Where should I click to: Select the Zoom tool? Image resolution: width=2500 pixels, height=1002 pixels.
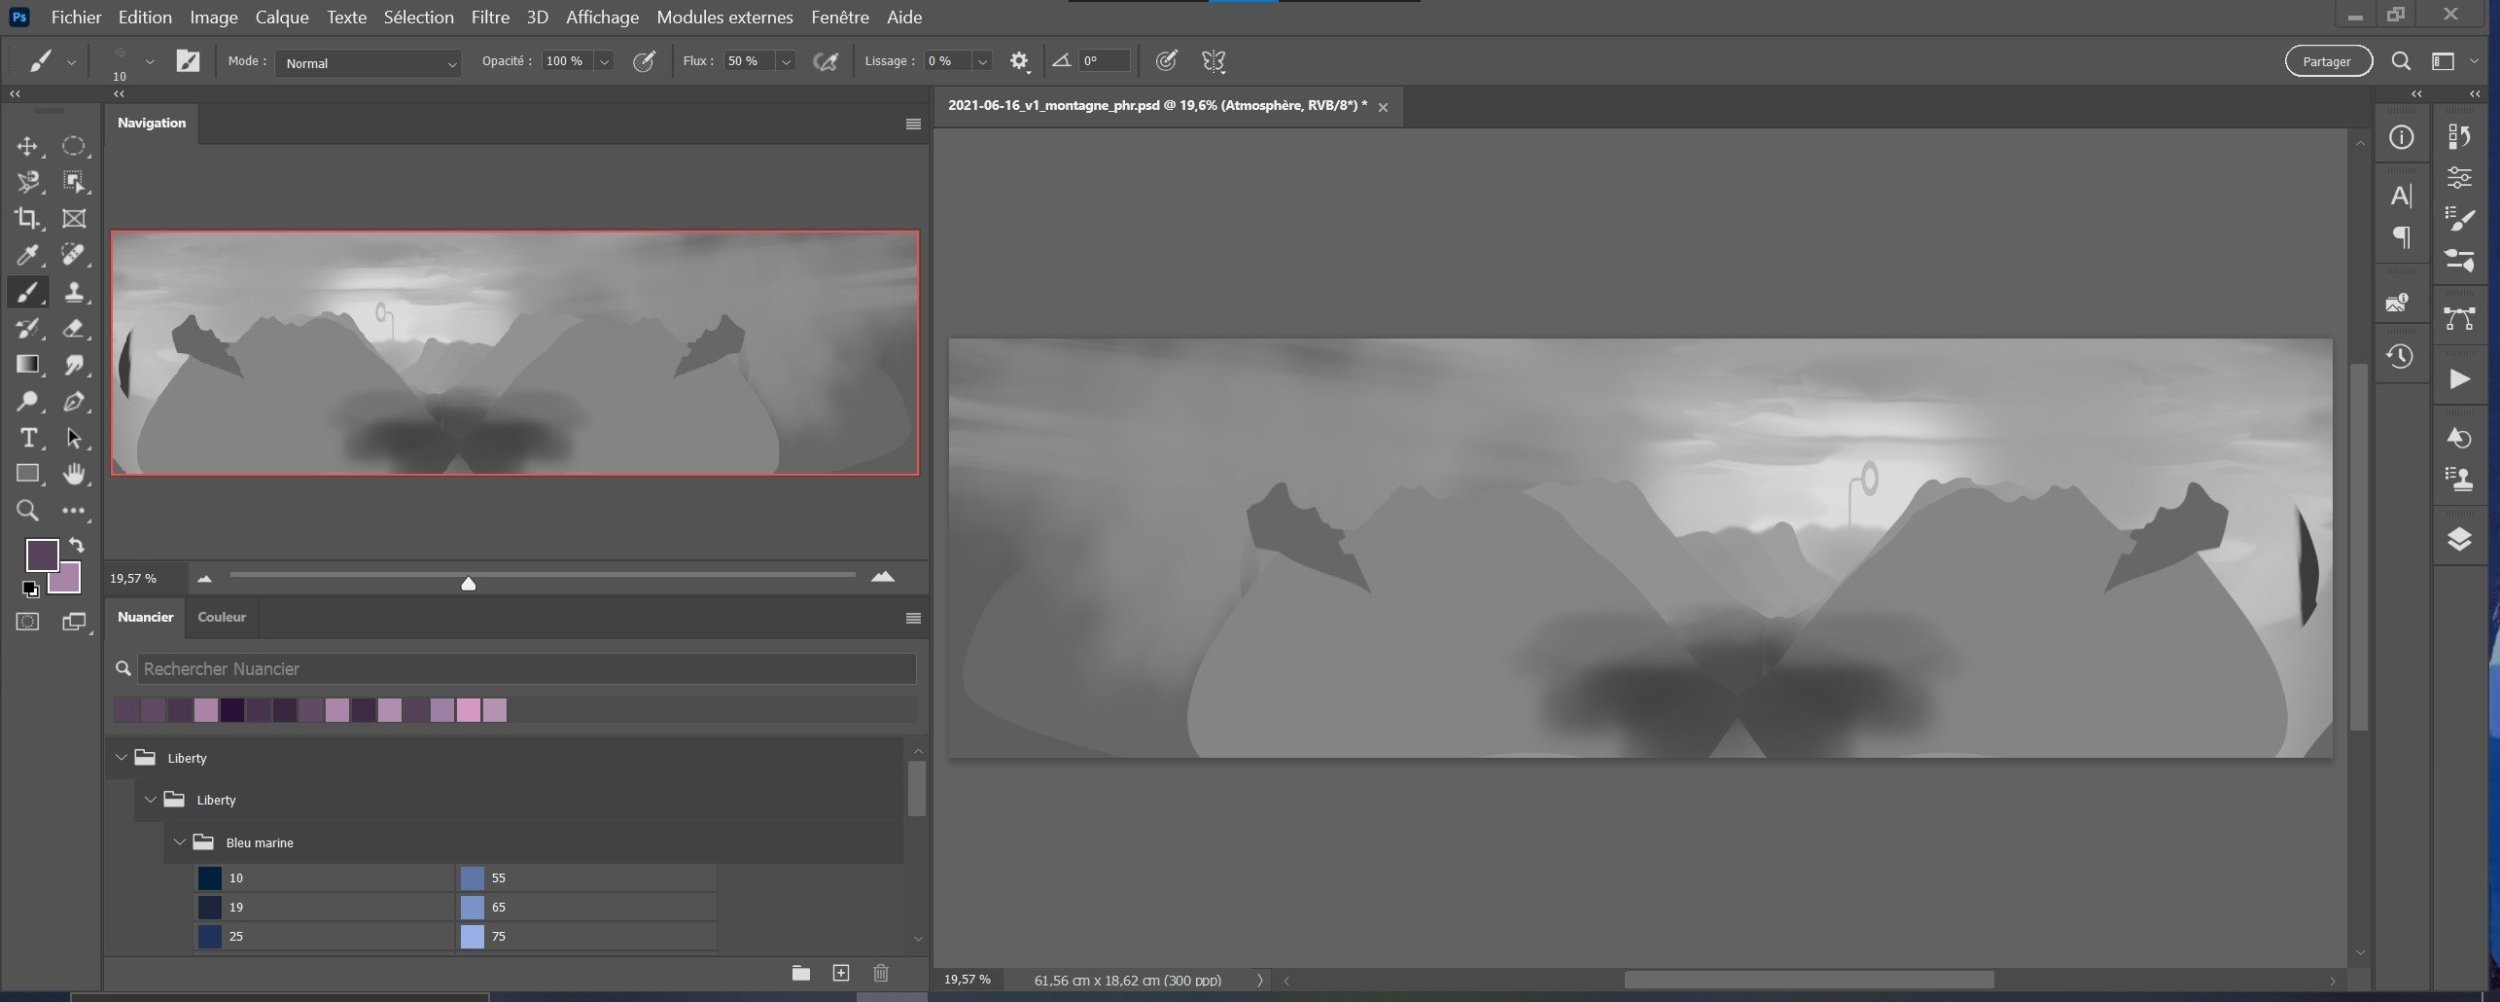tap(27, 511)
